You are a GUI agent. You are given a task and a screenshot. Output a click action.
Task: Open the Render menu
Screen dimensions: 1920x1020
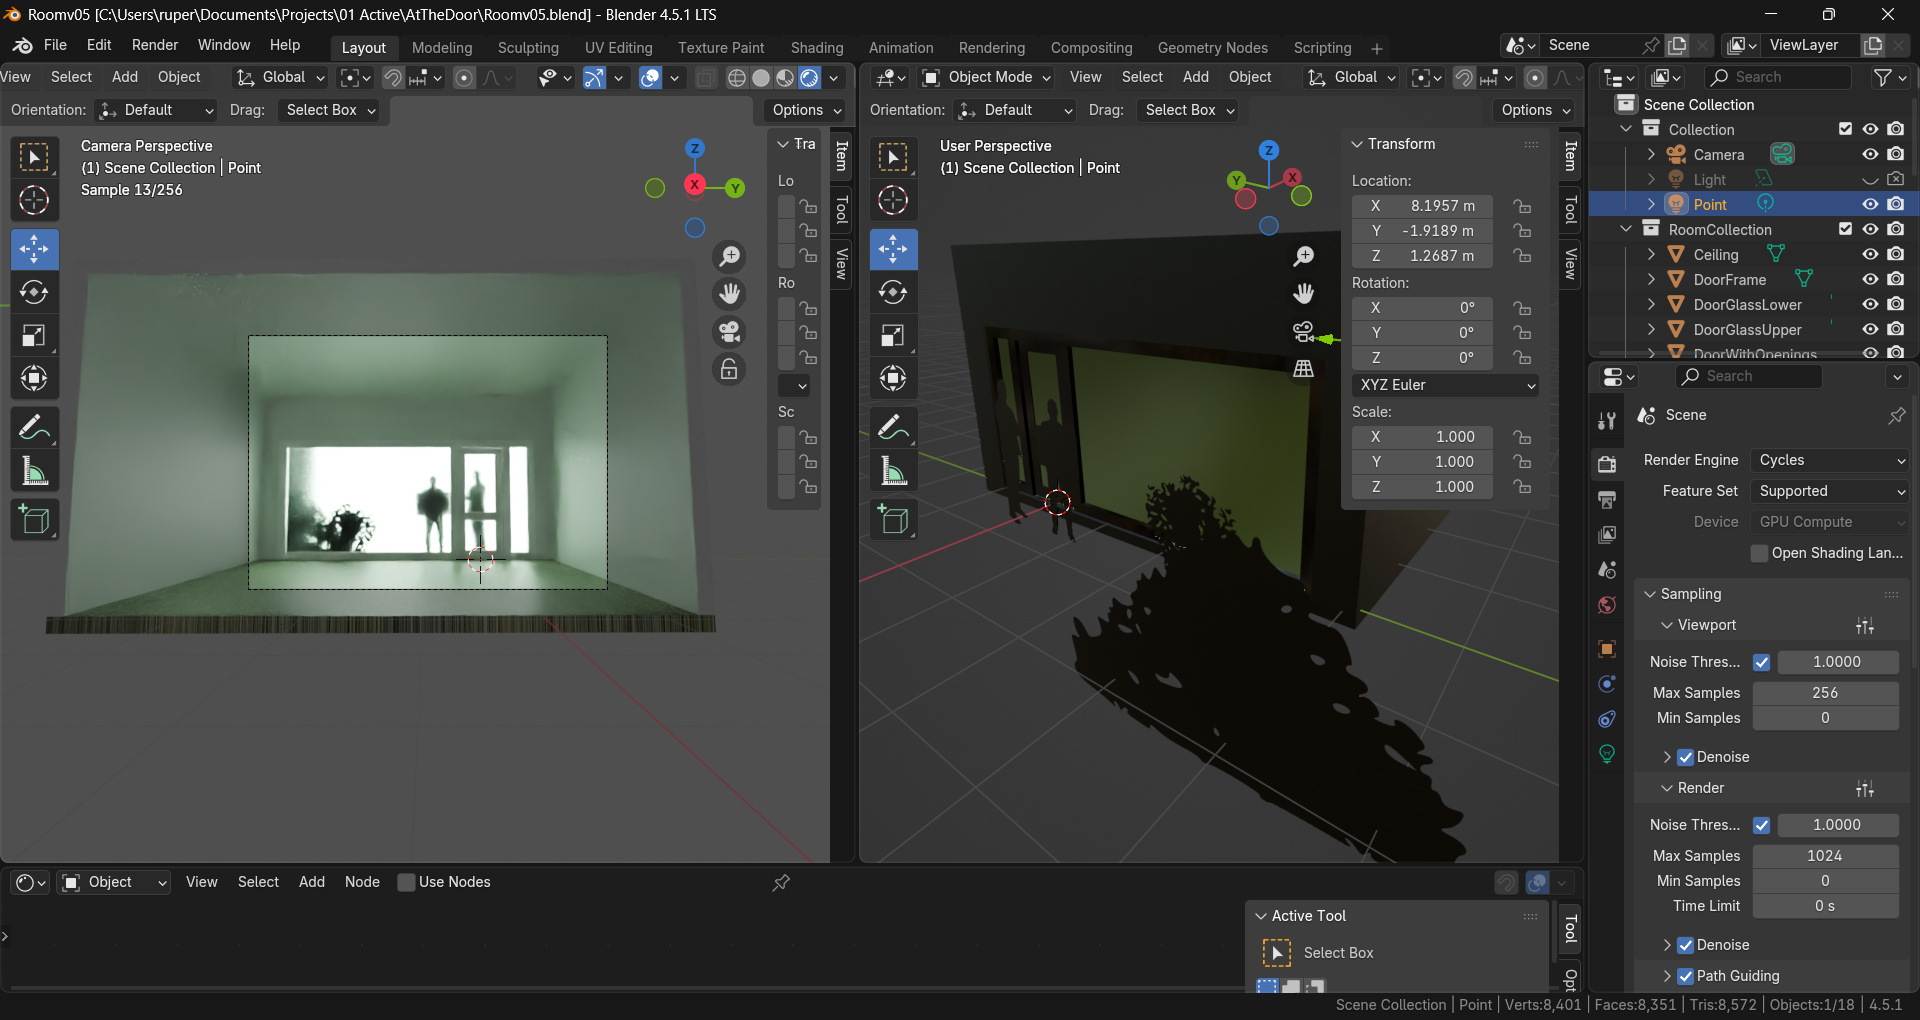[x=154, y=45]
